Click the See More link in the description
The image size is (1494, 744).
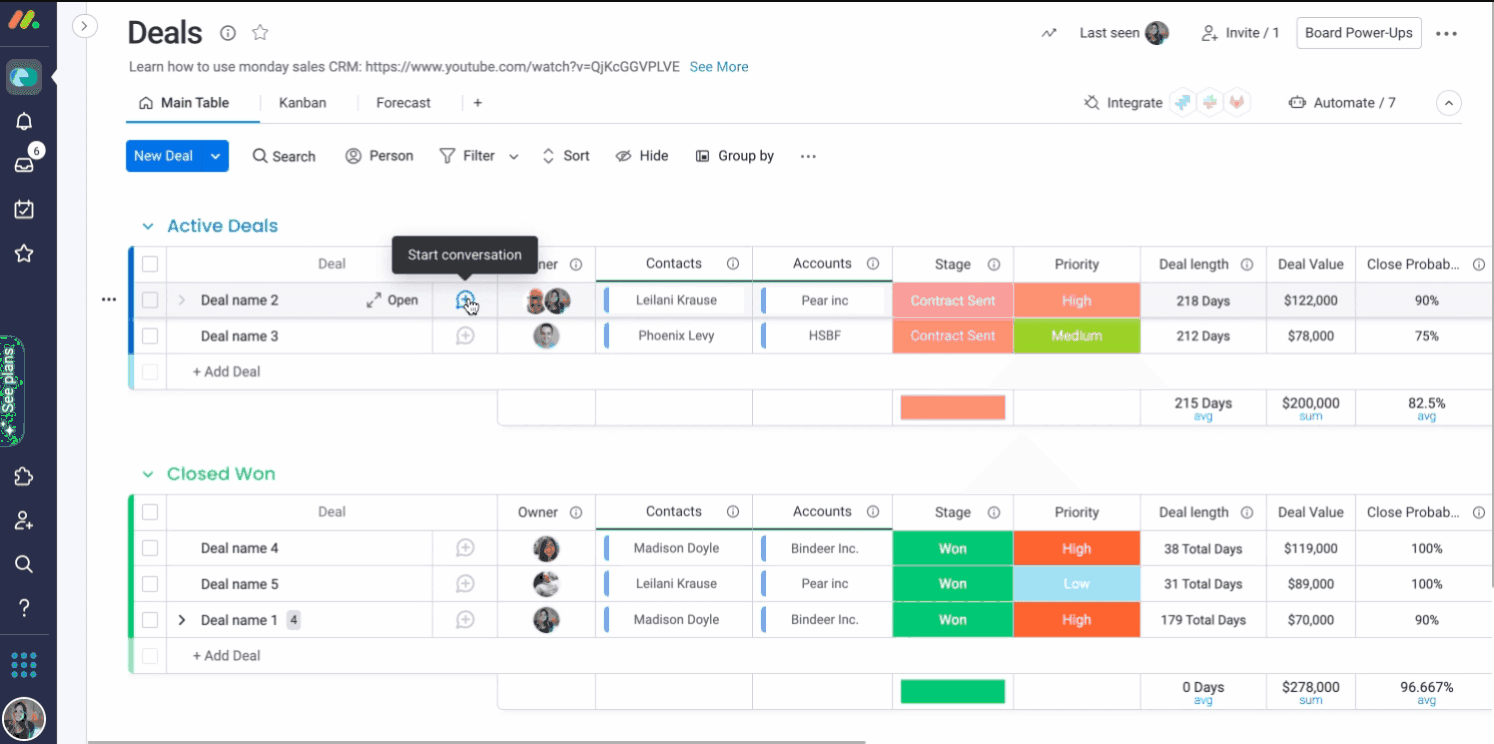point(718,66)
